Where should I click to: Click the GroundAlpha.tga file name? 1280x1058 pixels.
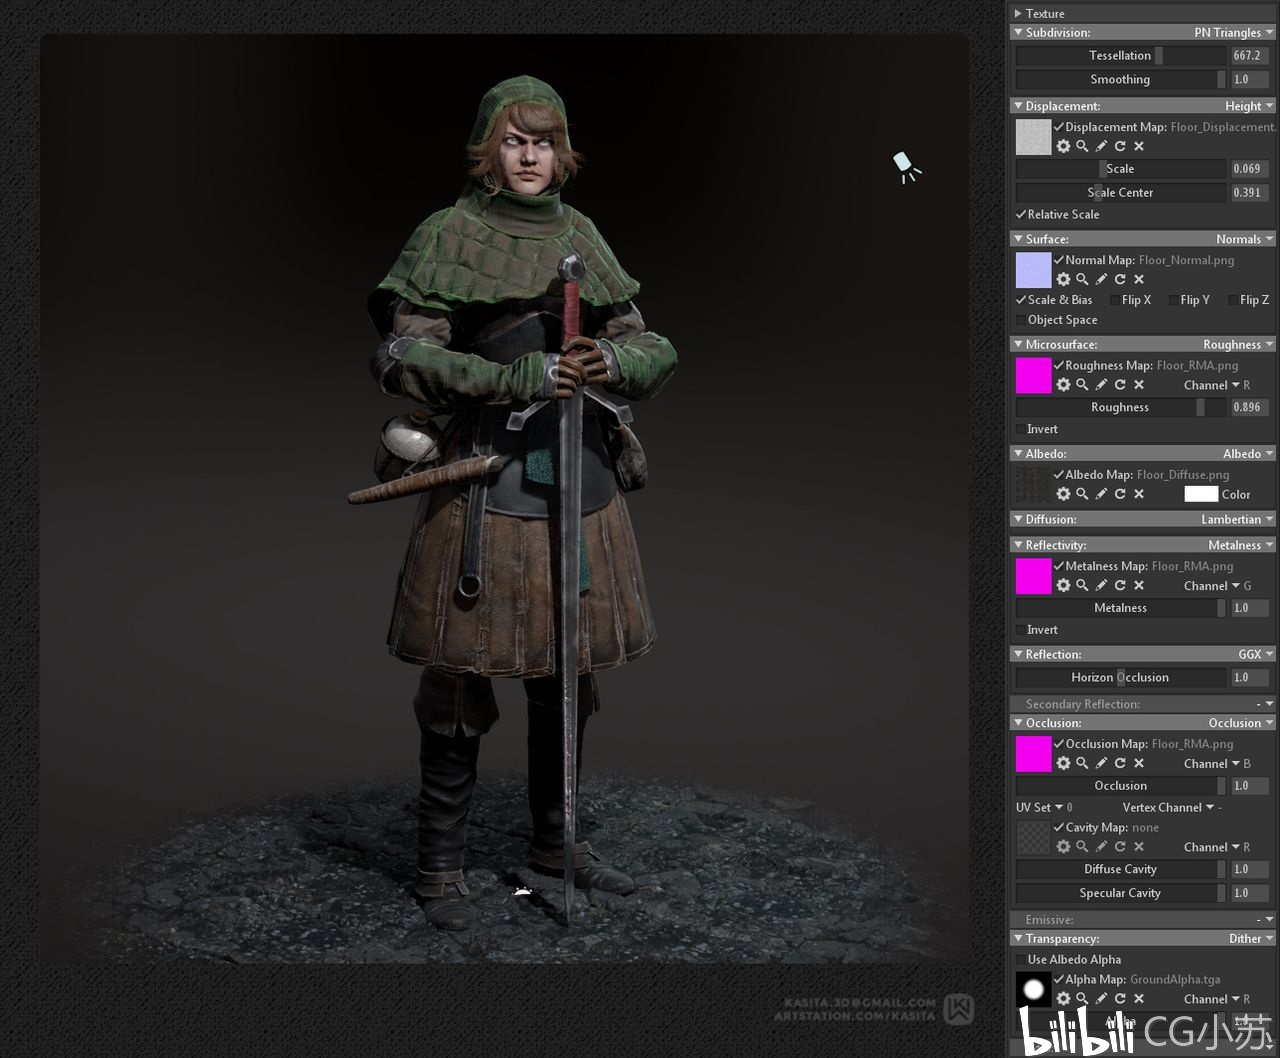pos(1175,980)
